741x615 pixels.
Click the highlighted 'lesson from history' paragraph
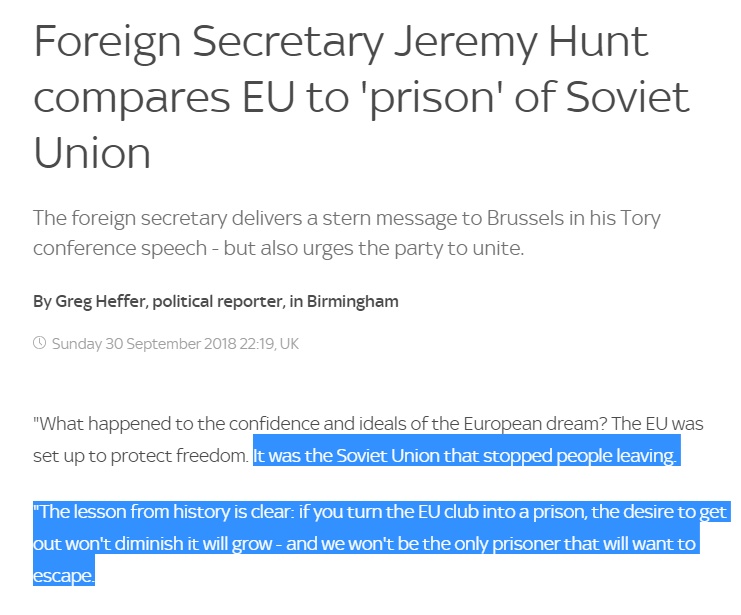tap(380, 545)
